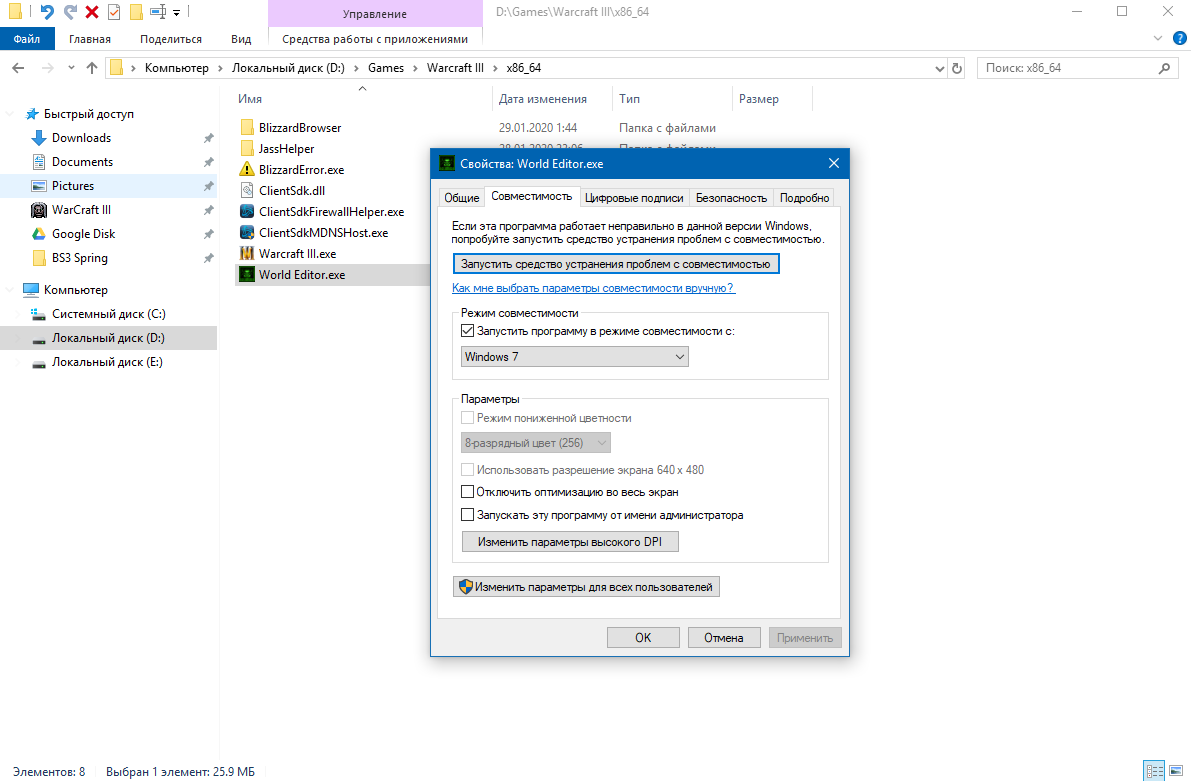1191x781 pixels.
Task: Refresh the x86_64 folder view
Action: tap(957, 68)
